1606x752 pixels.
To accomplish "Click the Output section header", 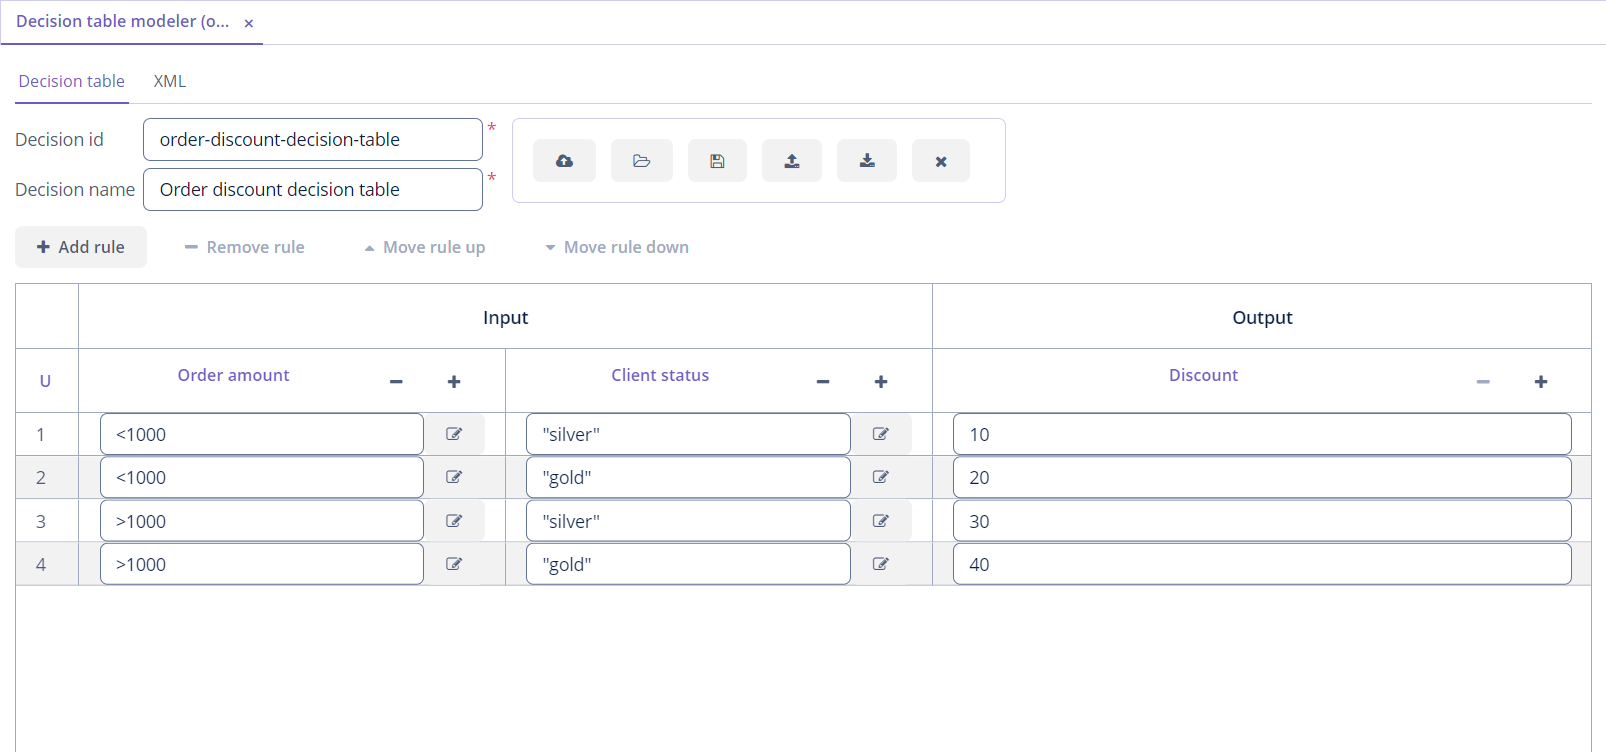I will point(1262,317).
